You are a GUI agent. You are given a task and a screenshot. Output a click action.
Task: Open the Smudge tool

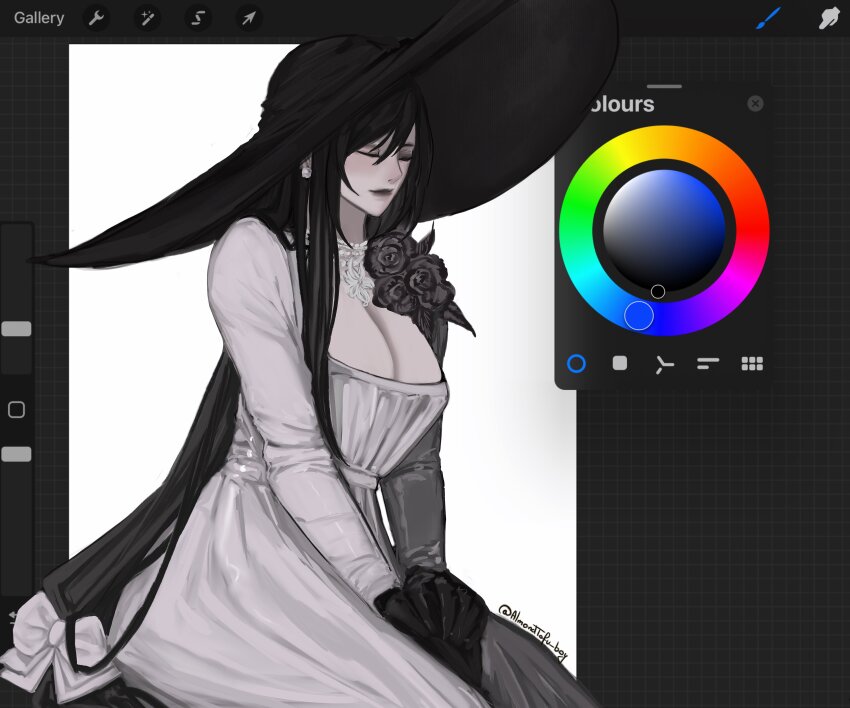click(x=830, y=17)
